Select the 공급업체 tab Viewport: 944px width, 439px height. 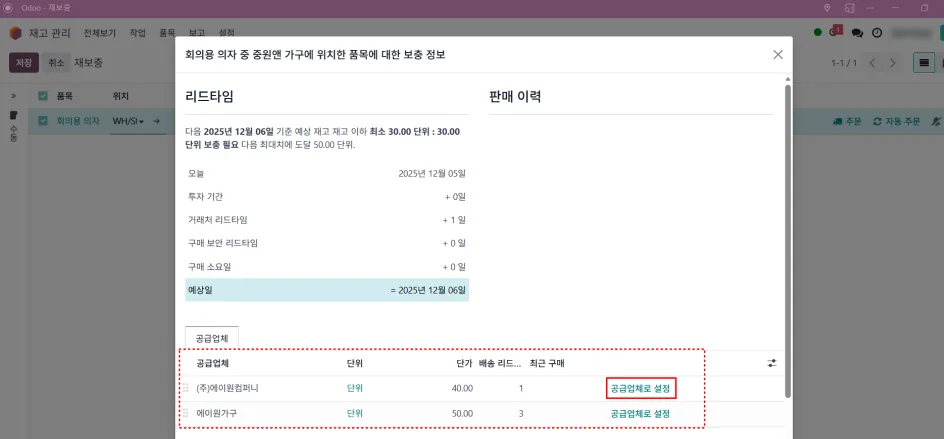click(212, 338)
